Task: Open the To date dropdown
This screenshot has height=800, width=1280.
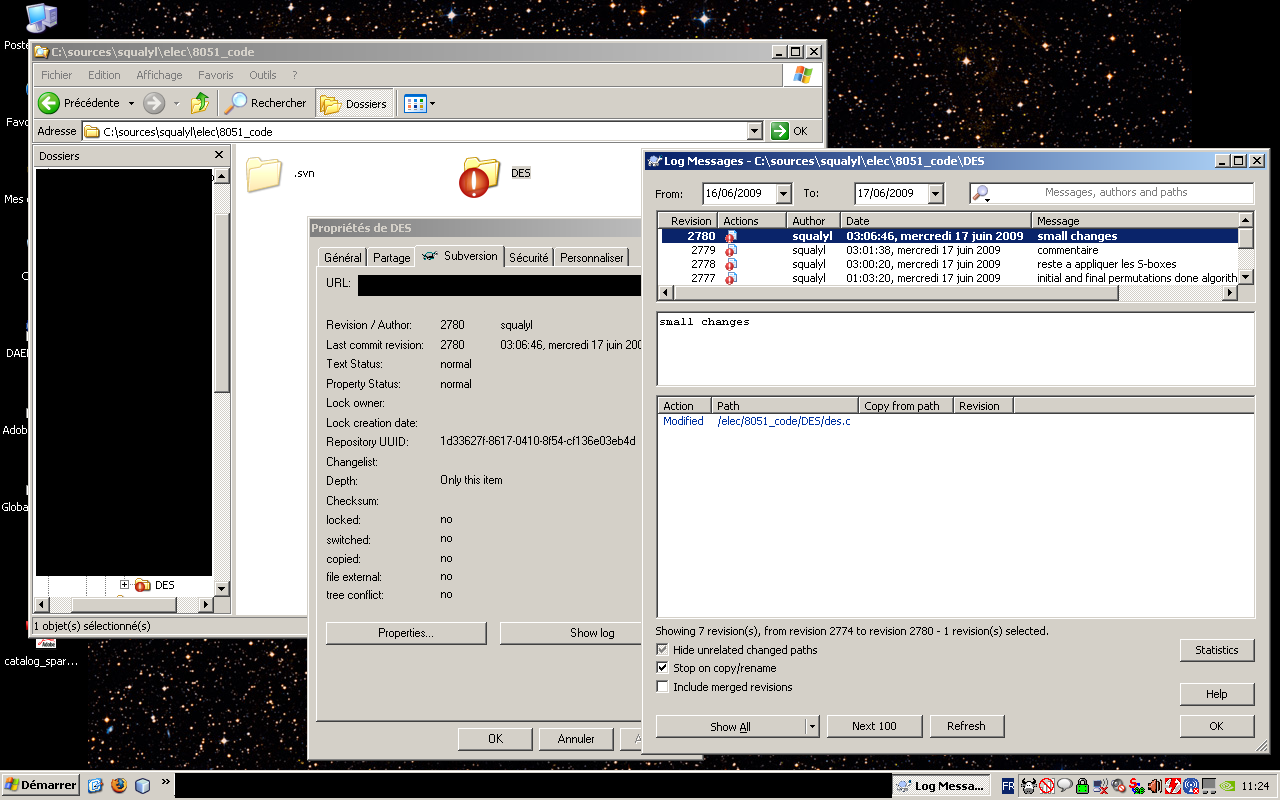Action: [935, 194]
